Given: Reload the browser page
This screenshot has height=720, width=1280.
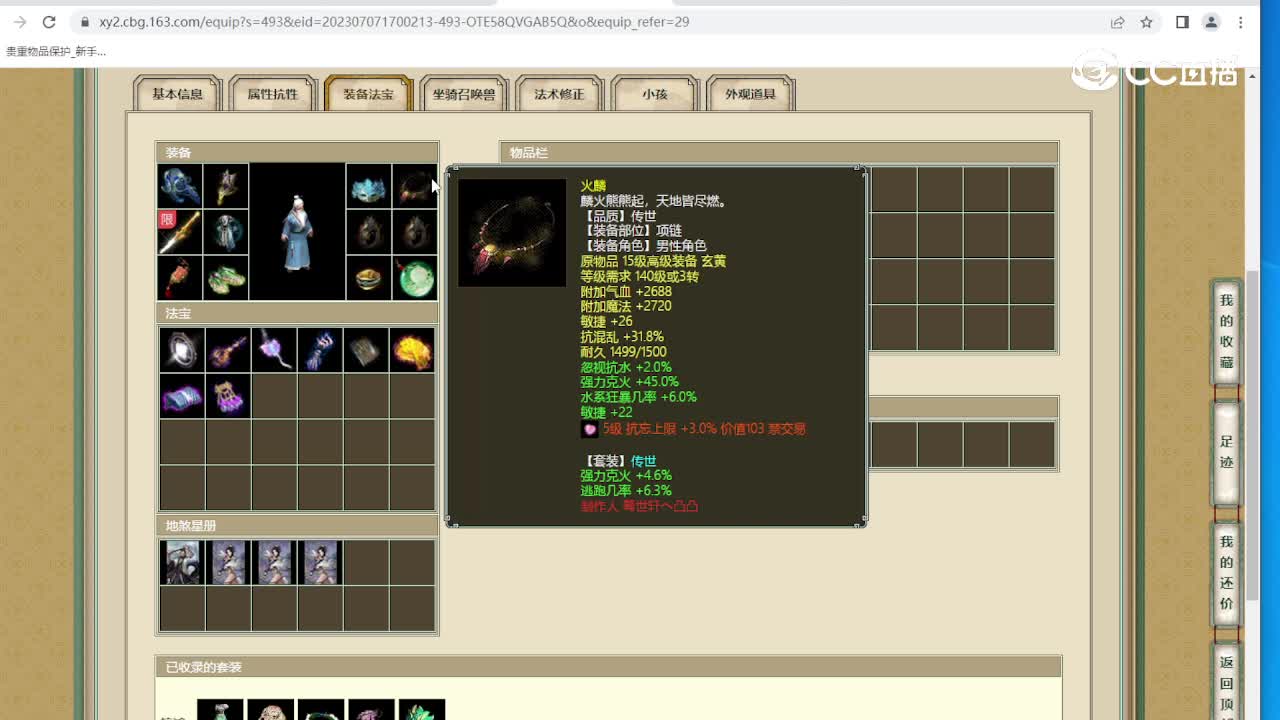Looking at the screenshot, I should (49, 22).
